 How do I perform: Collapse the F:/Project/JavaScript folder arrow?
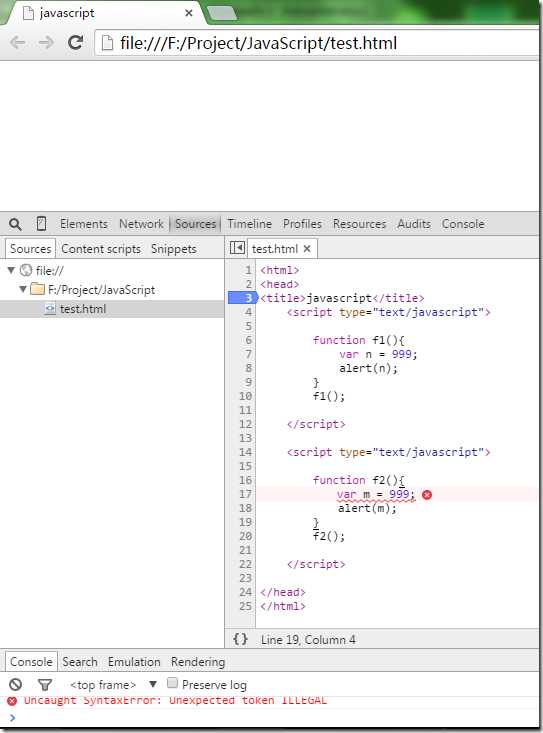click(x=23, y=289)
